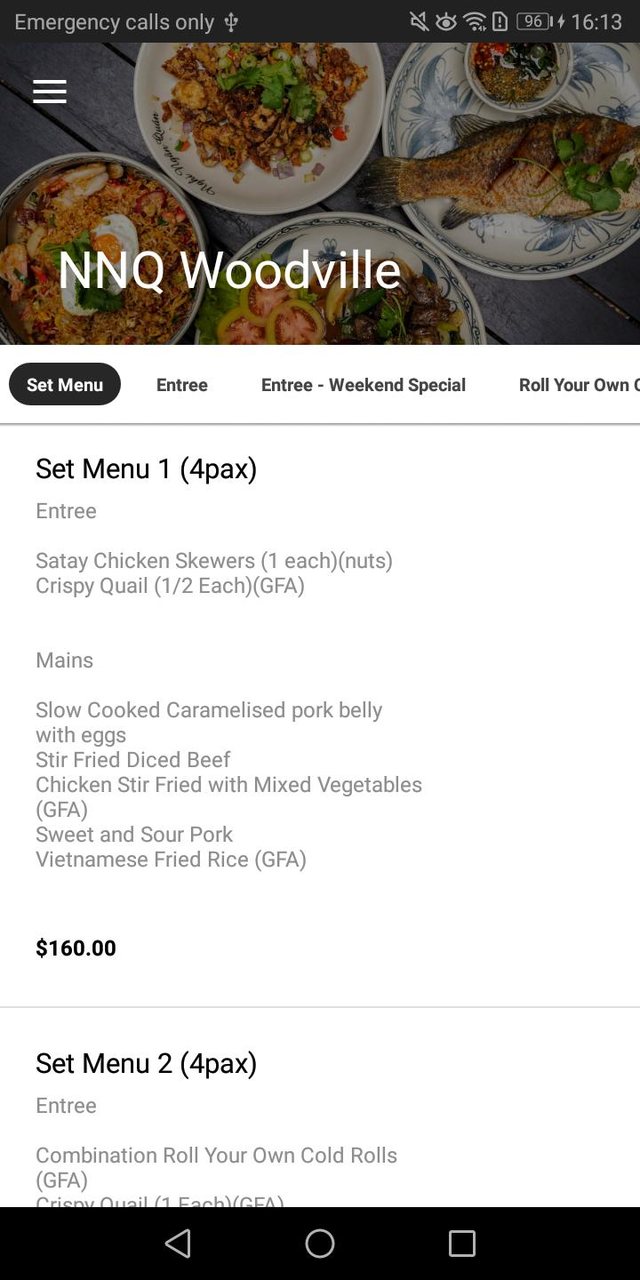640x1280 pixels.
Task: Tap the battery indicator in status bar
Action: (534, 22)
